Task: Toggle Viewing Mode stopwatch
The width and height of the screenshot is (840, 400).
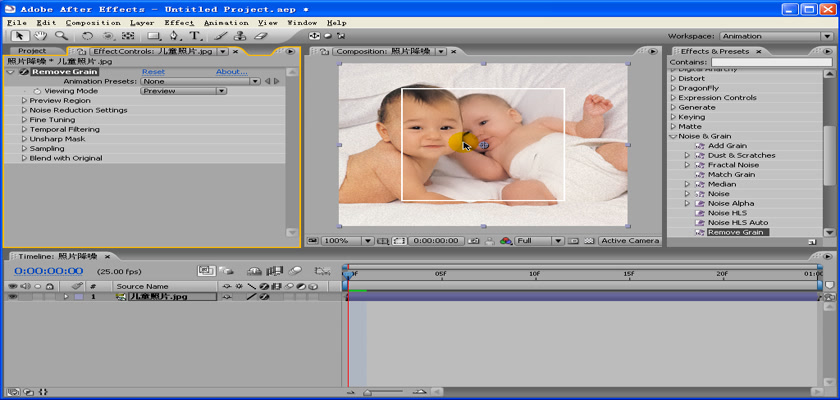Action: point(37,91)
